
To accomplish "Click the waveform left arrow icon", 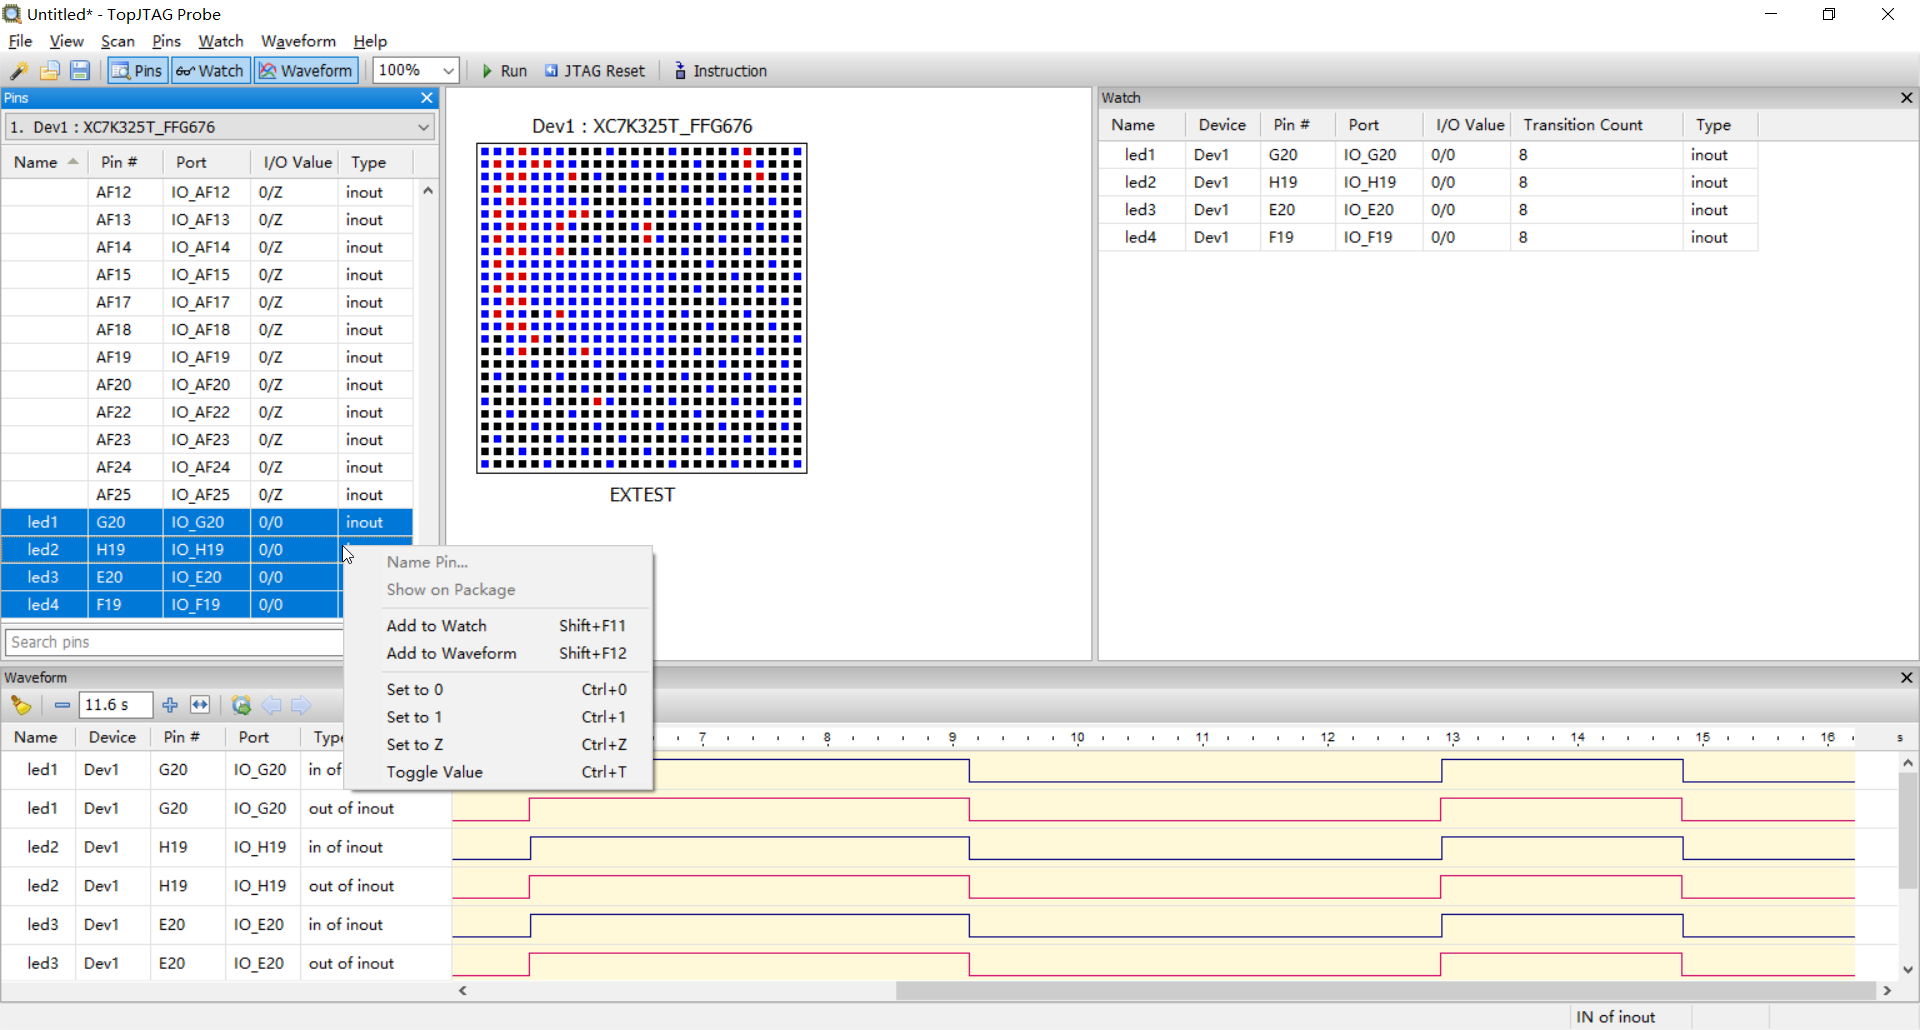I will pyautogui.click(x=271, y=705).
